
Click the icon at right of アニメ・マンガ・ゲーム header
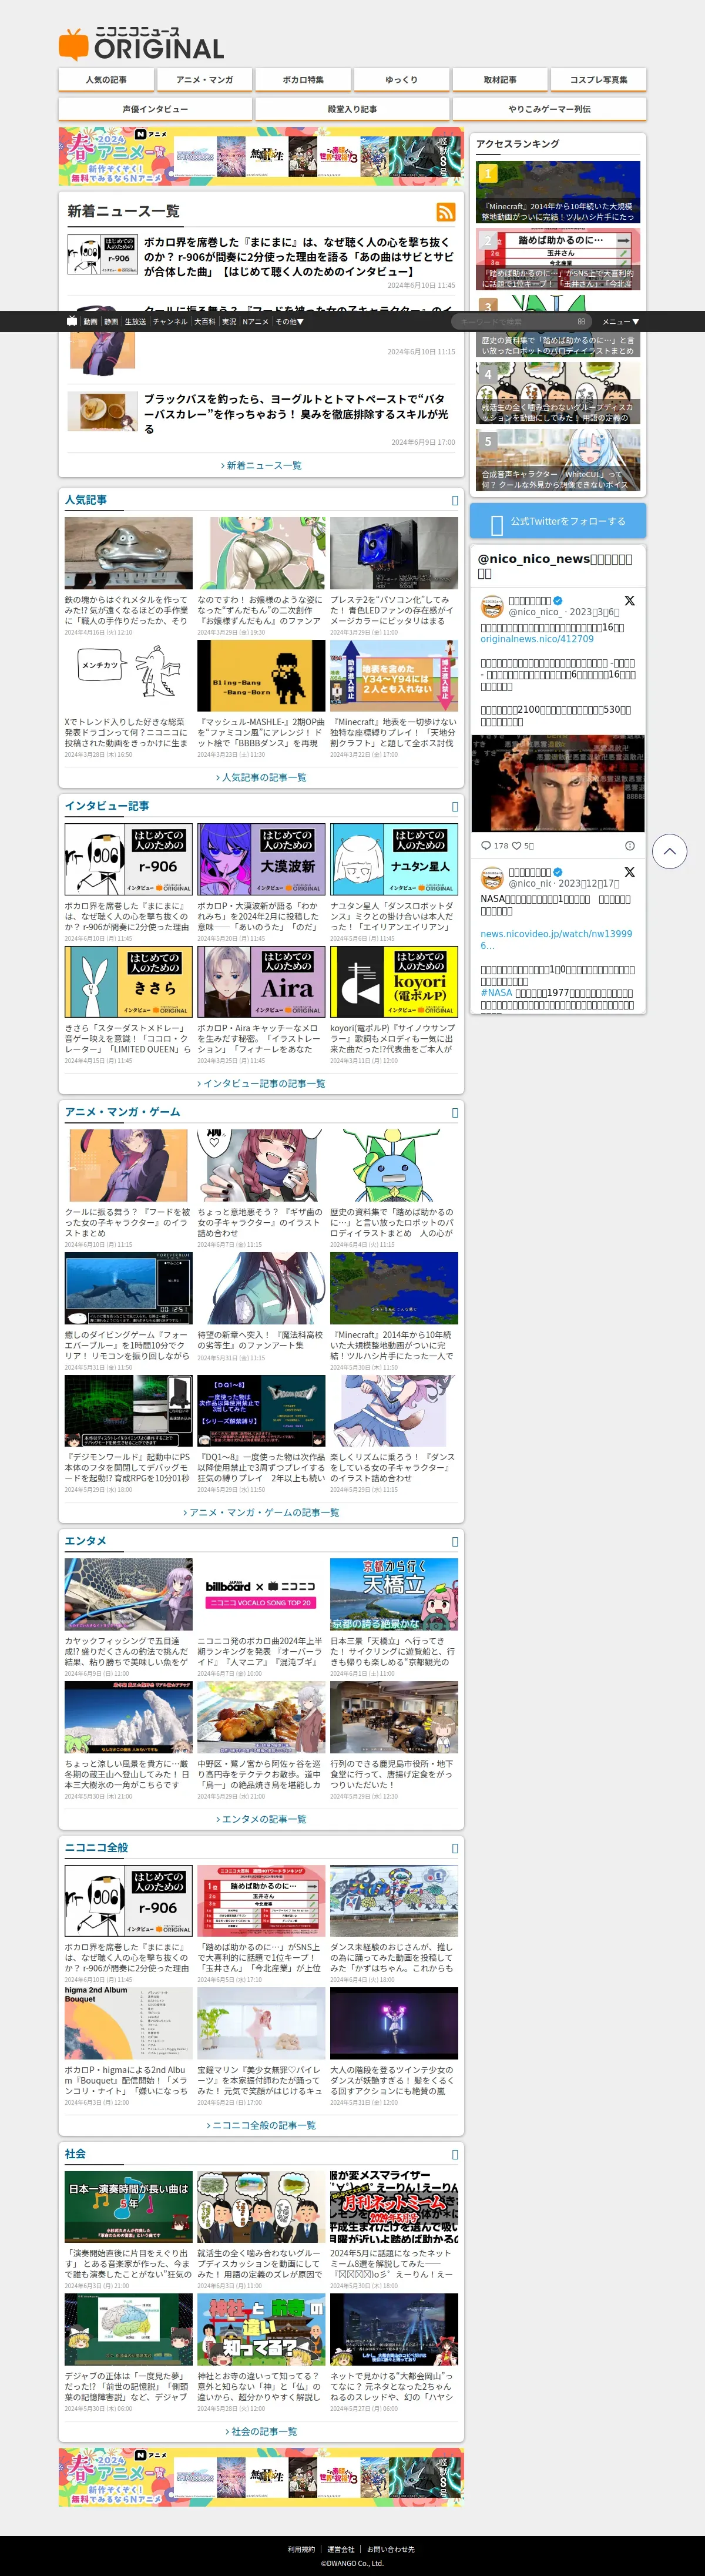pos(455,1112)
